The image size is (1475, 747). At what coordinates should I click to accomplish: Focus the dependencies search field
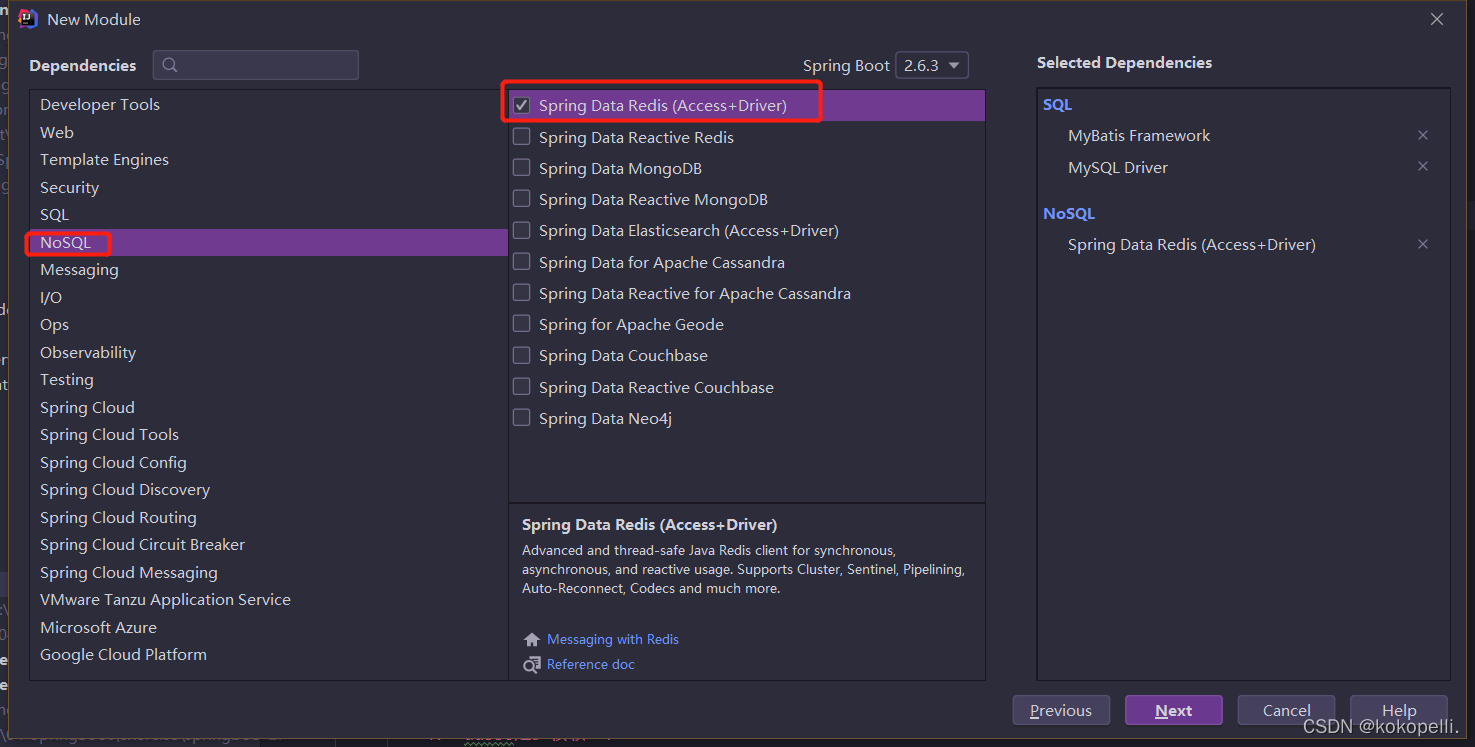coord(256,65)
